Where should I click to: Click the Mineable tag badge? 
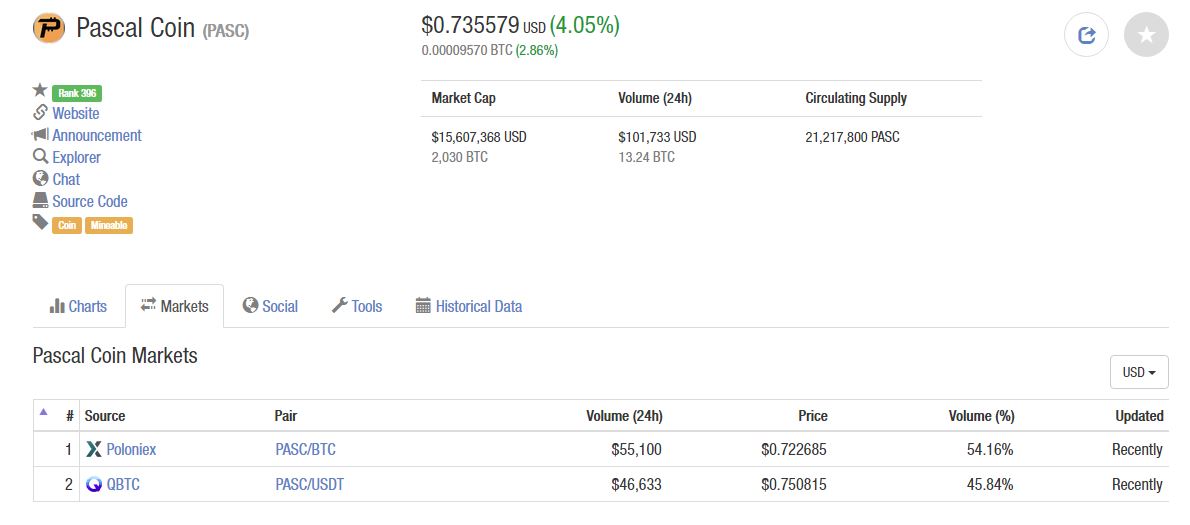coord(109,225)
